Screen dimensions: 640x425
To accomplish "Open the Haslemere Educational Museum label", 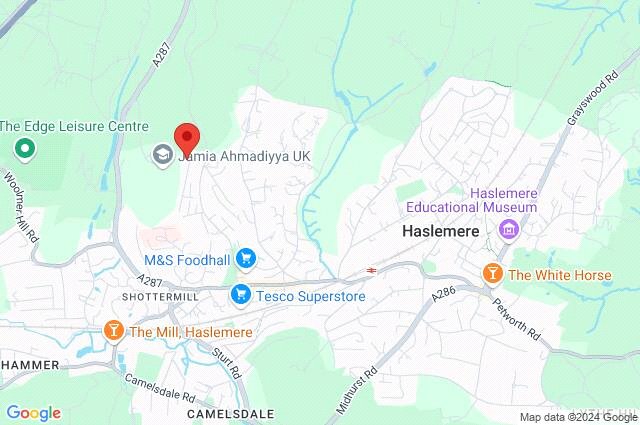I will (471, 200).
